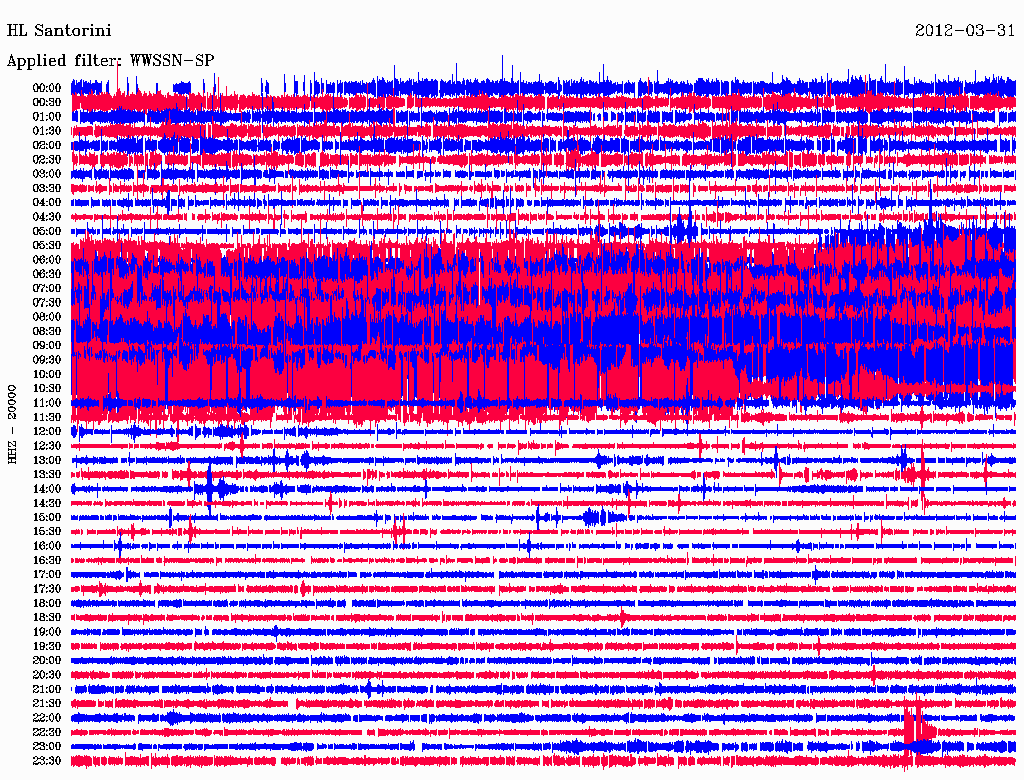Select the 21:30 time label
The width and height of the screenshot is (1024, 780).
click(x=47, y=704)
